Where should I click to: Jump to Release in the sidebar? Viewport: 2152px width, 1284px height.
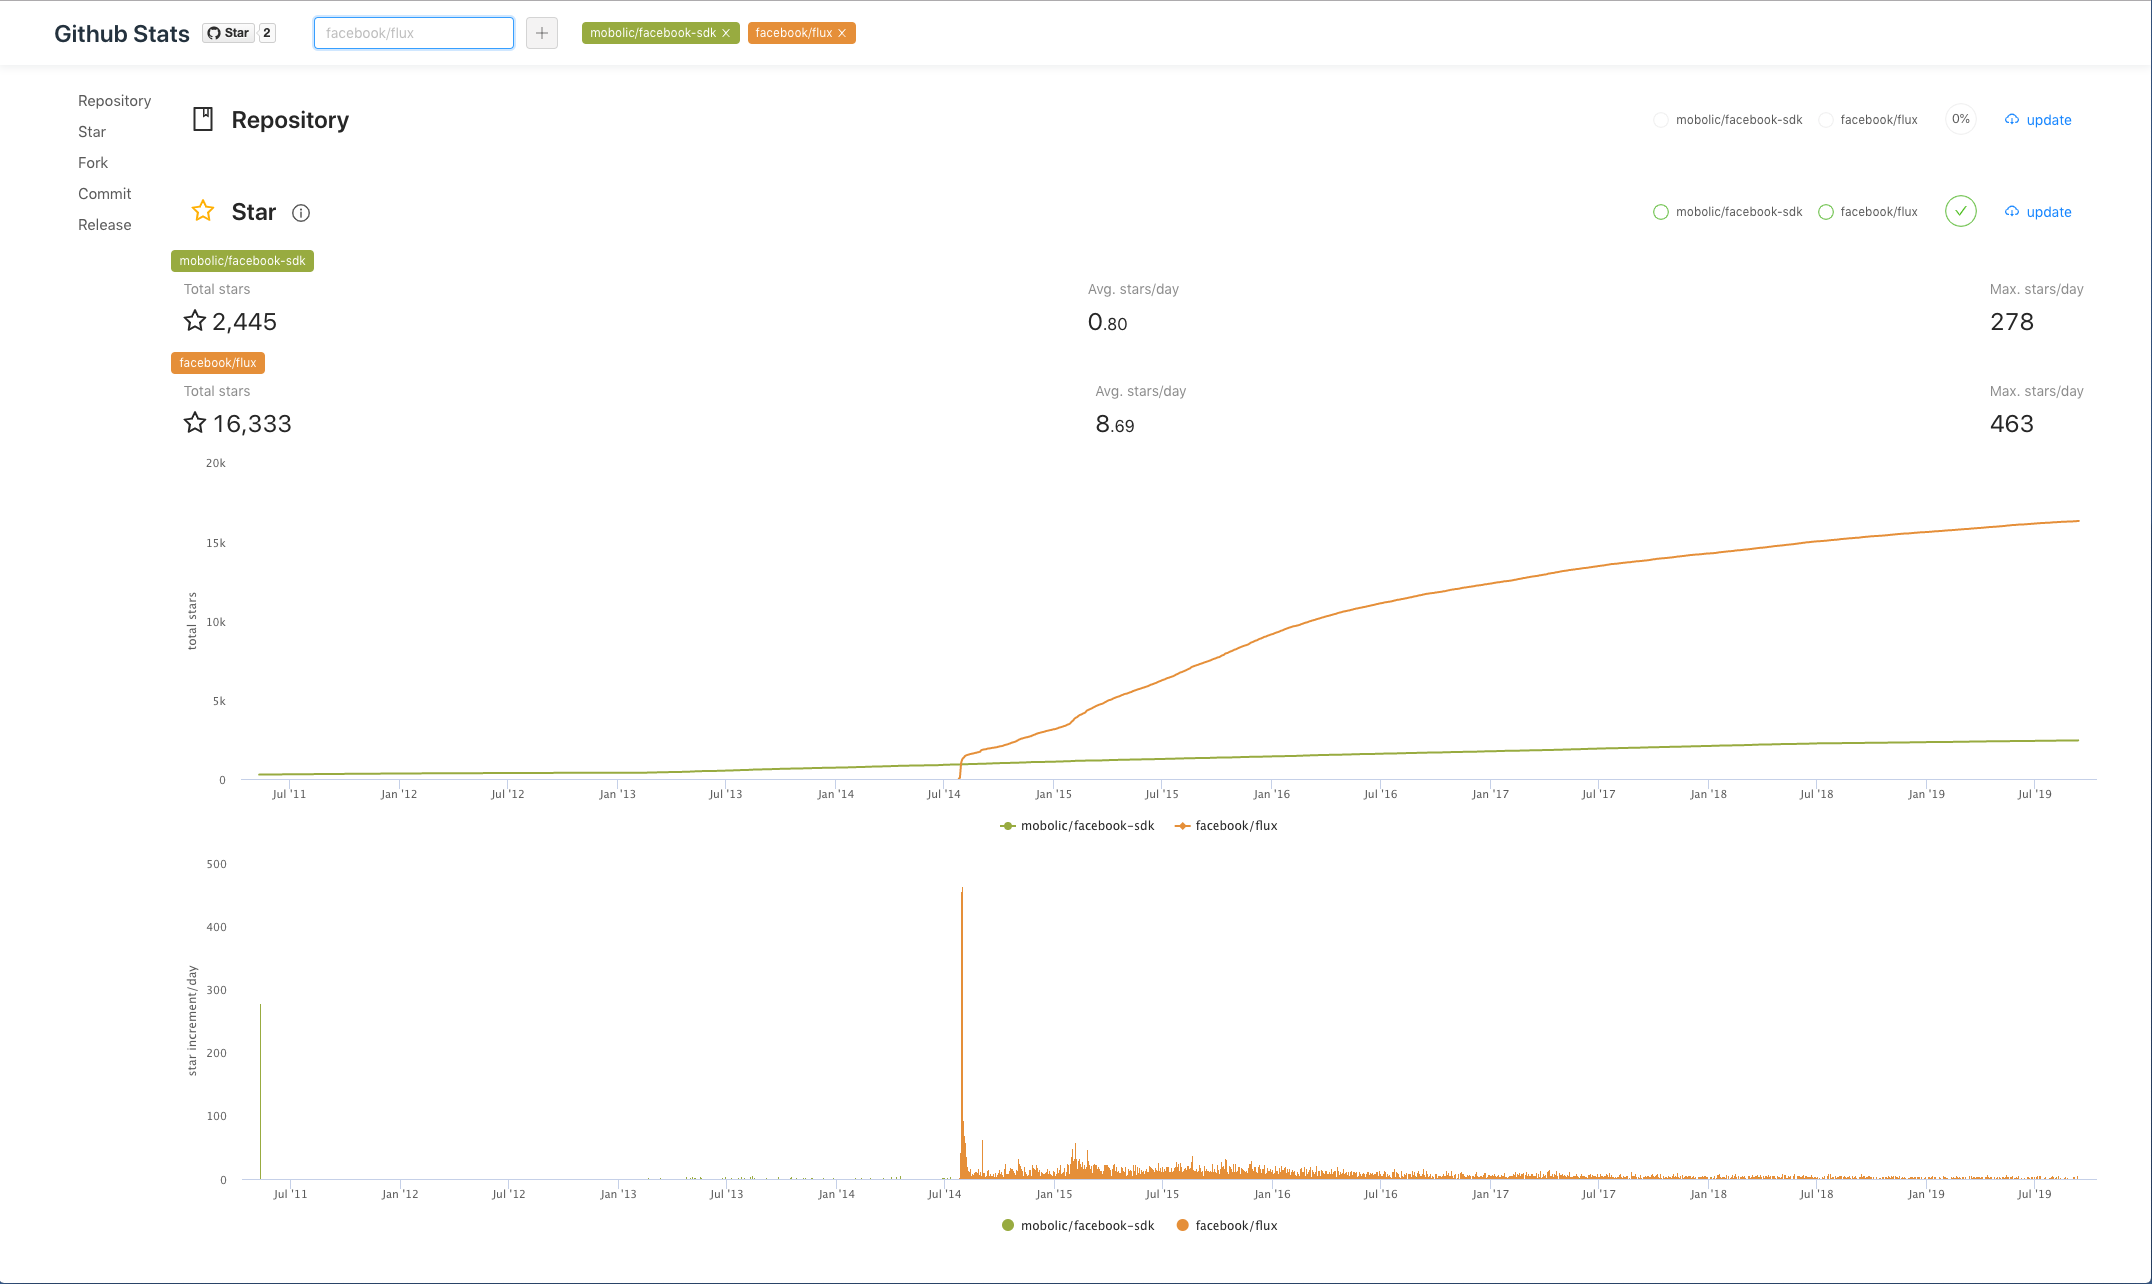click(x=105, y=225)
